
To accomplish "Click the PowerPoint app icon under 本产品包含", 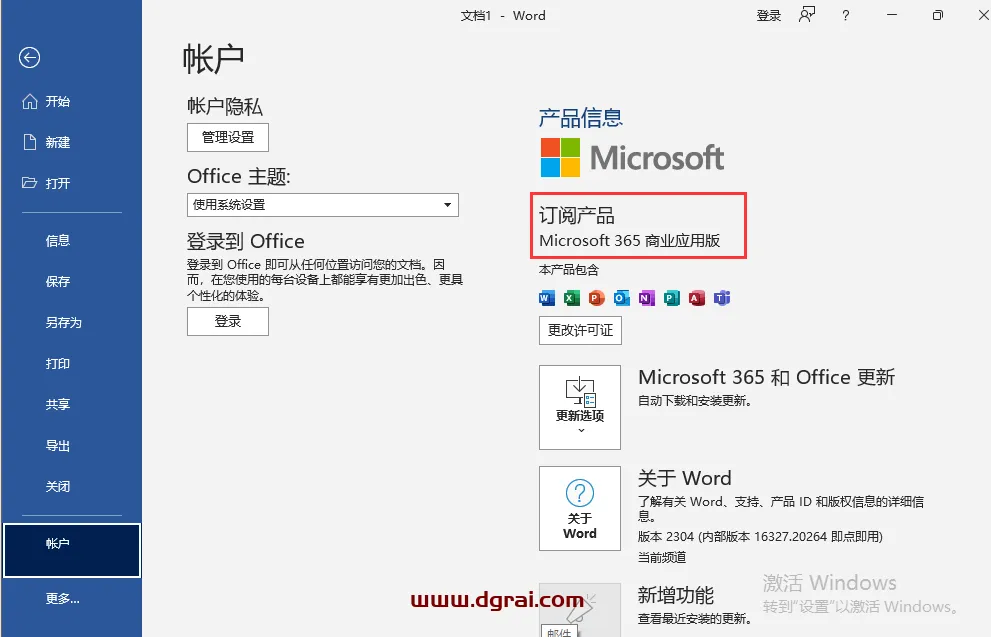I will [x=597, y=298].
